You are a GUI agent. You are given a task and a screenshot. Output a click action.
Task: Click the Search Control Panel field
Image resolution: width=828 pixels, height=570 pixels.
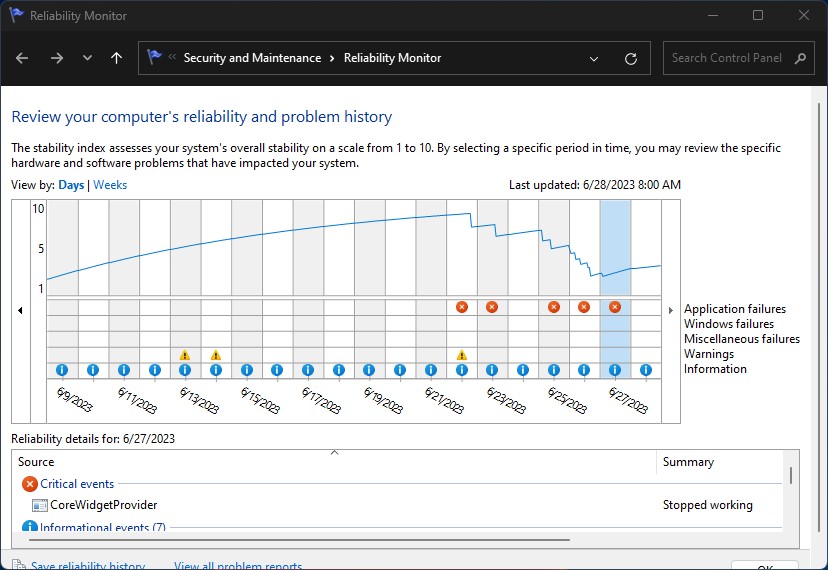tap(727, 58)
